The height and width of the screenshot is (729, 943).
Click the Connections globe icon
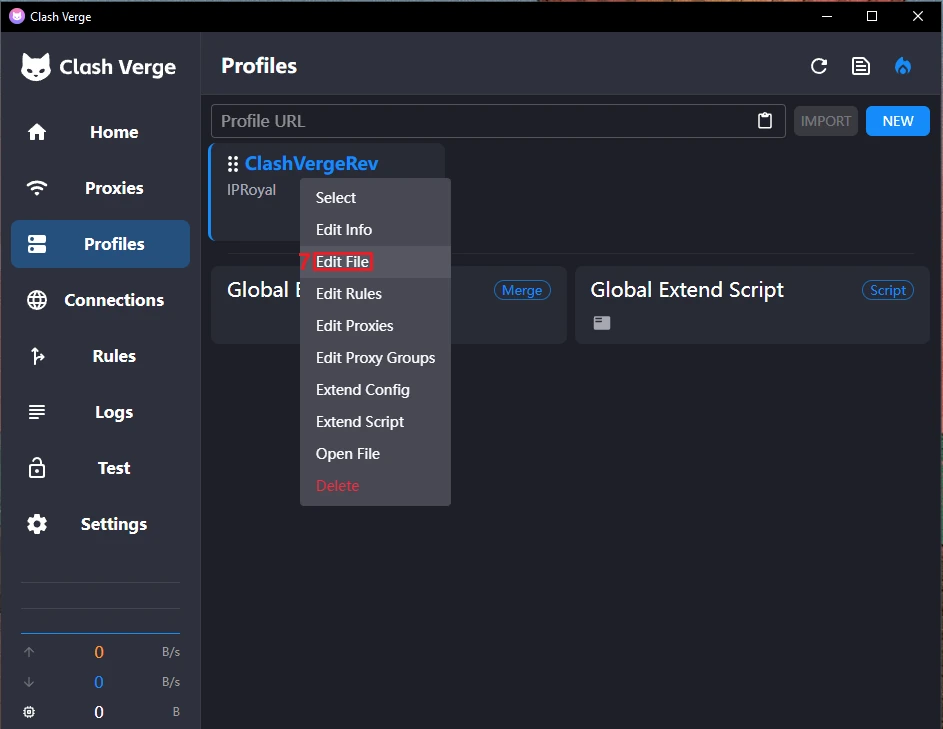pyautogui.click(x=37, y=300)
